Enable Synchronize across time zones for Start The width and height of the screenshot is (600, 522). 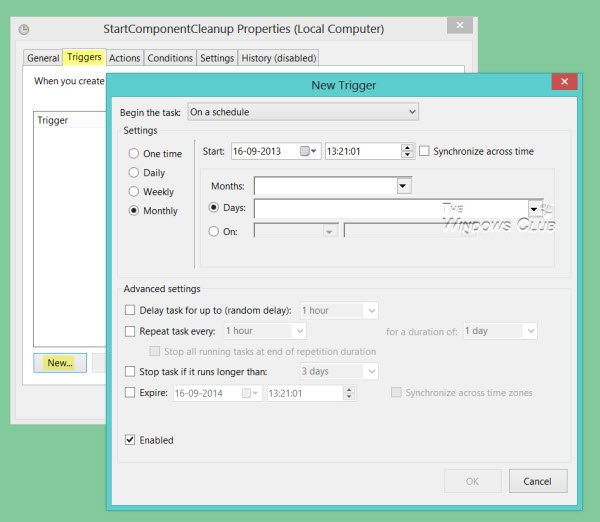(425, 152)
